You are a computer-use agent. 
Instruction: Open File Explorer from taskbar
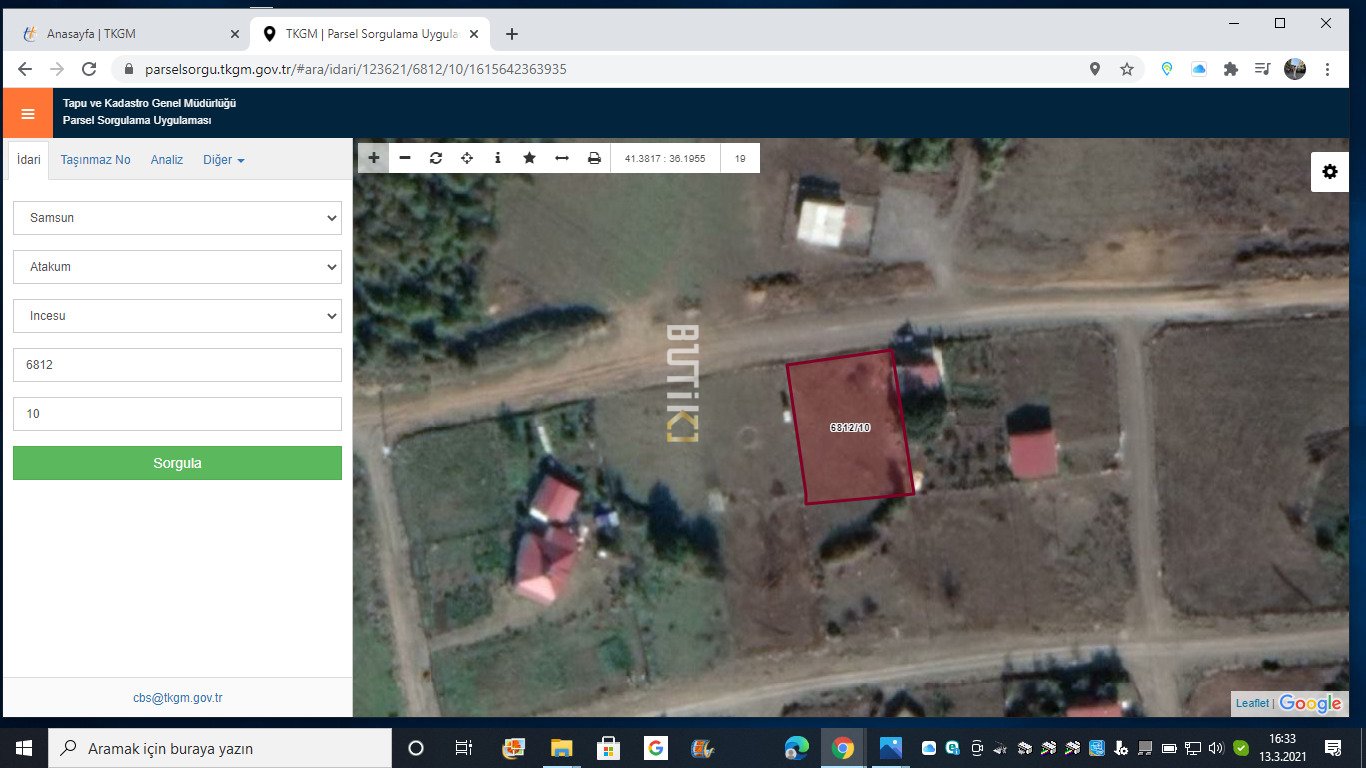561,748
